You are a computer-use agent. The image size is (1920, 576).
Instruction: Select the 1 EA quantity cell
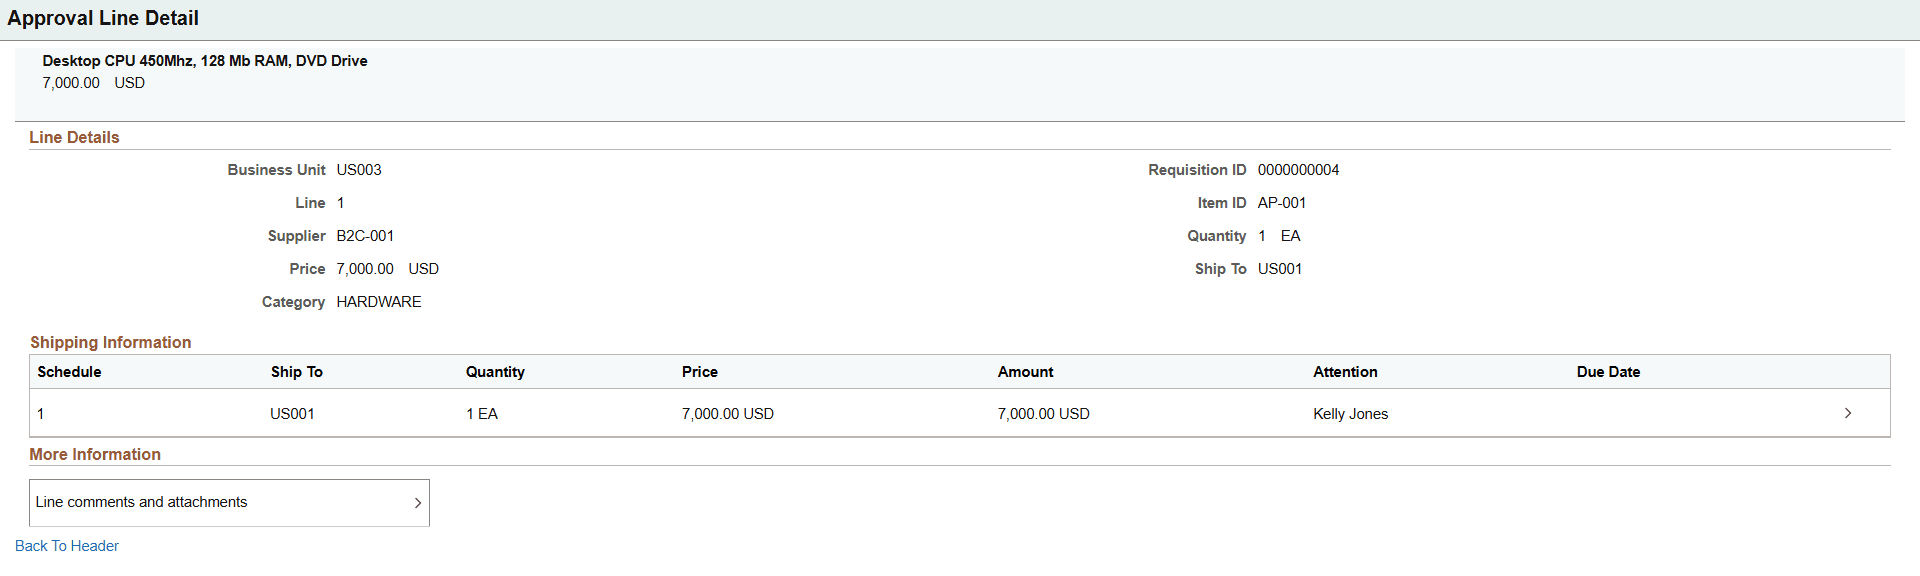pos(482,414)
